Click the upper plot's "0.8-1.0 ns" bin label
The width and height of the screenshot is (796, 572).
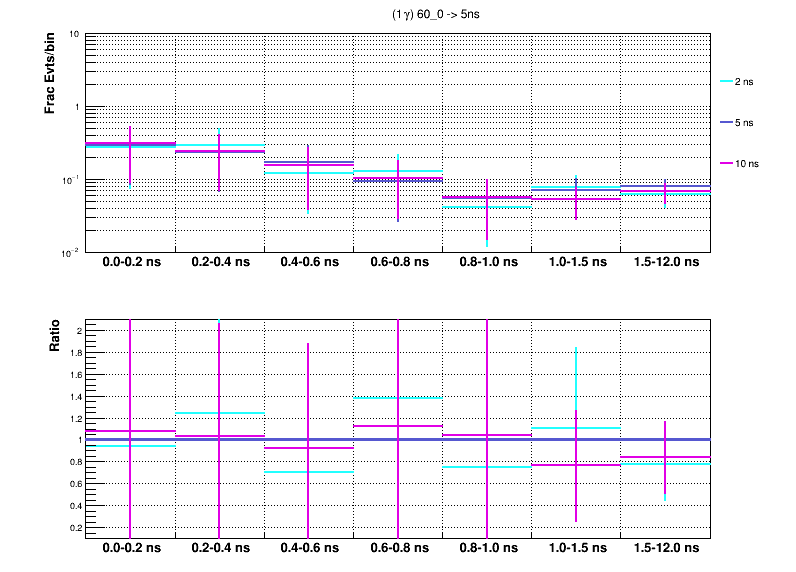point(487,263)
